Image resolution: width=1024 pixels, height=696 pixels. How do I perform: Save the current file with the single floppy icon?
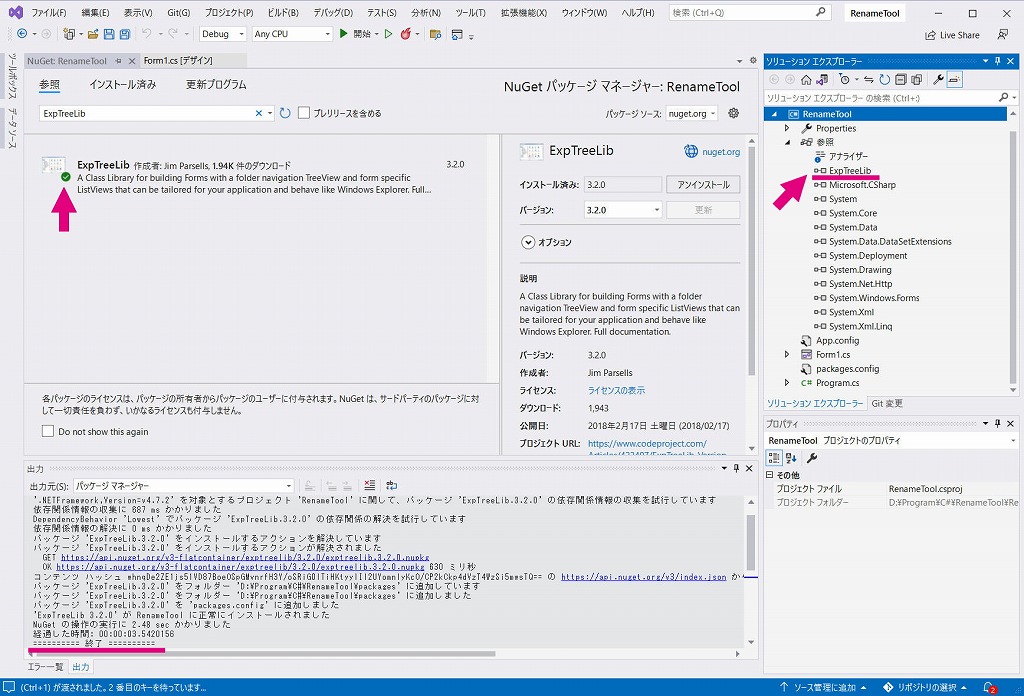point(109,34)
